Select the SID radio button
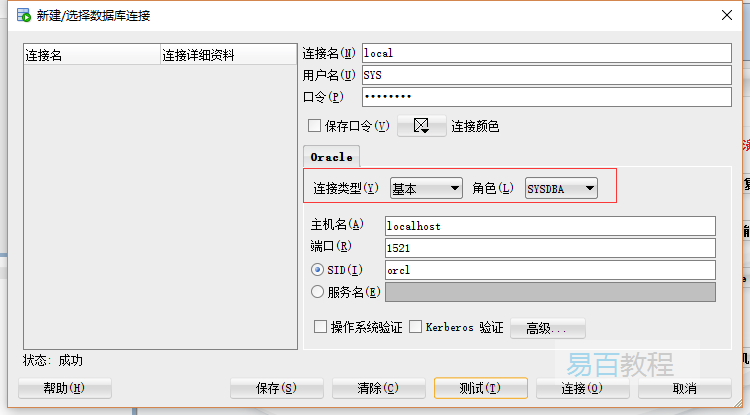 coord(318,270)
